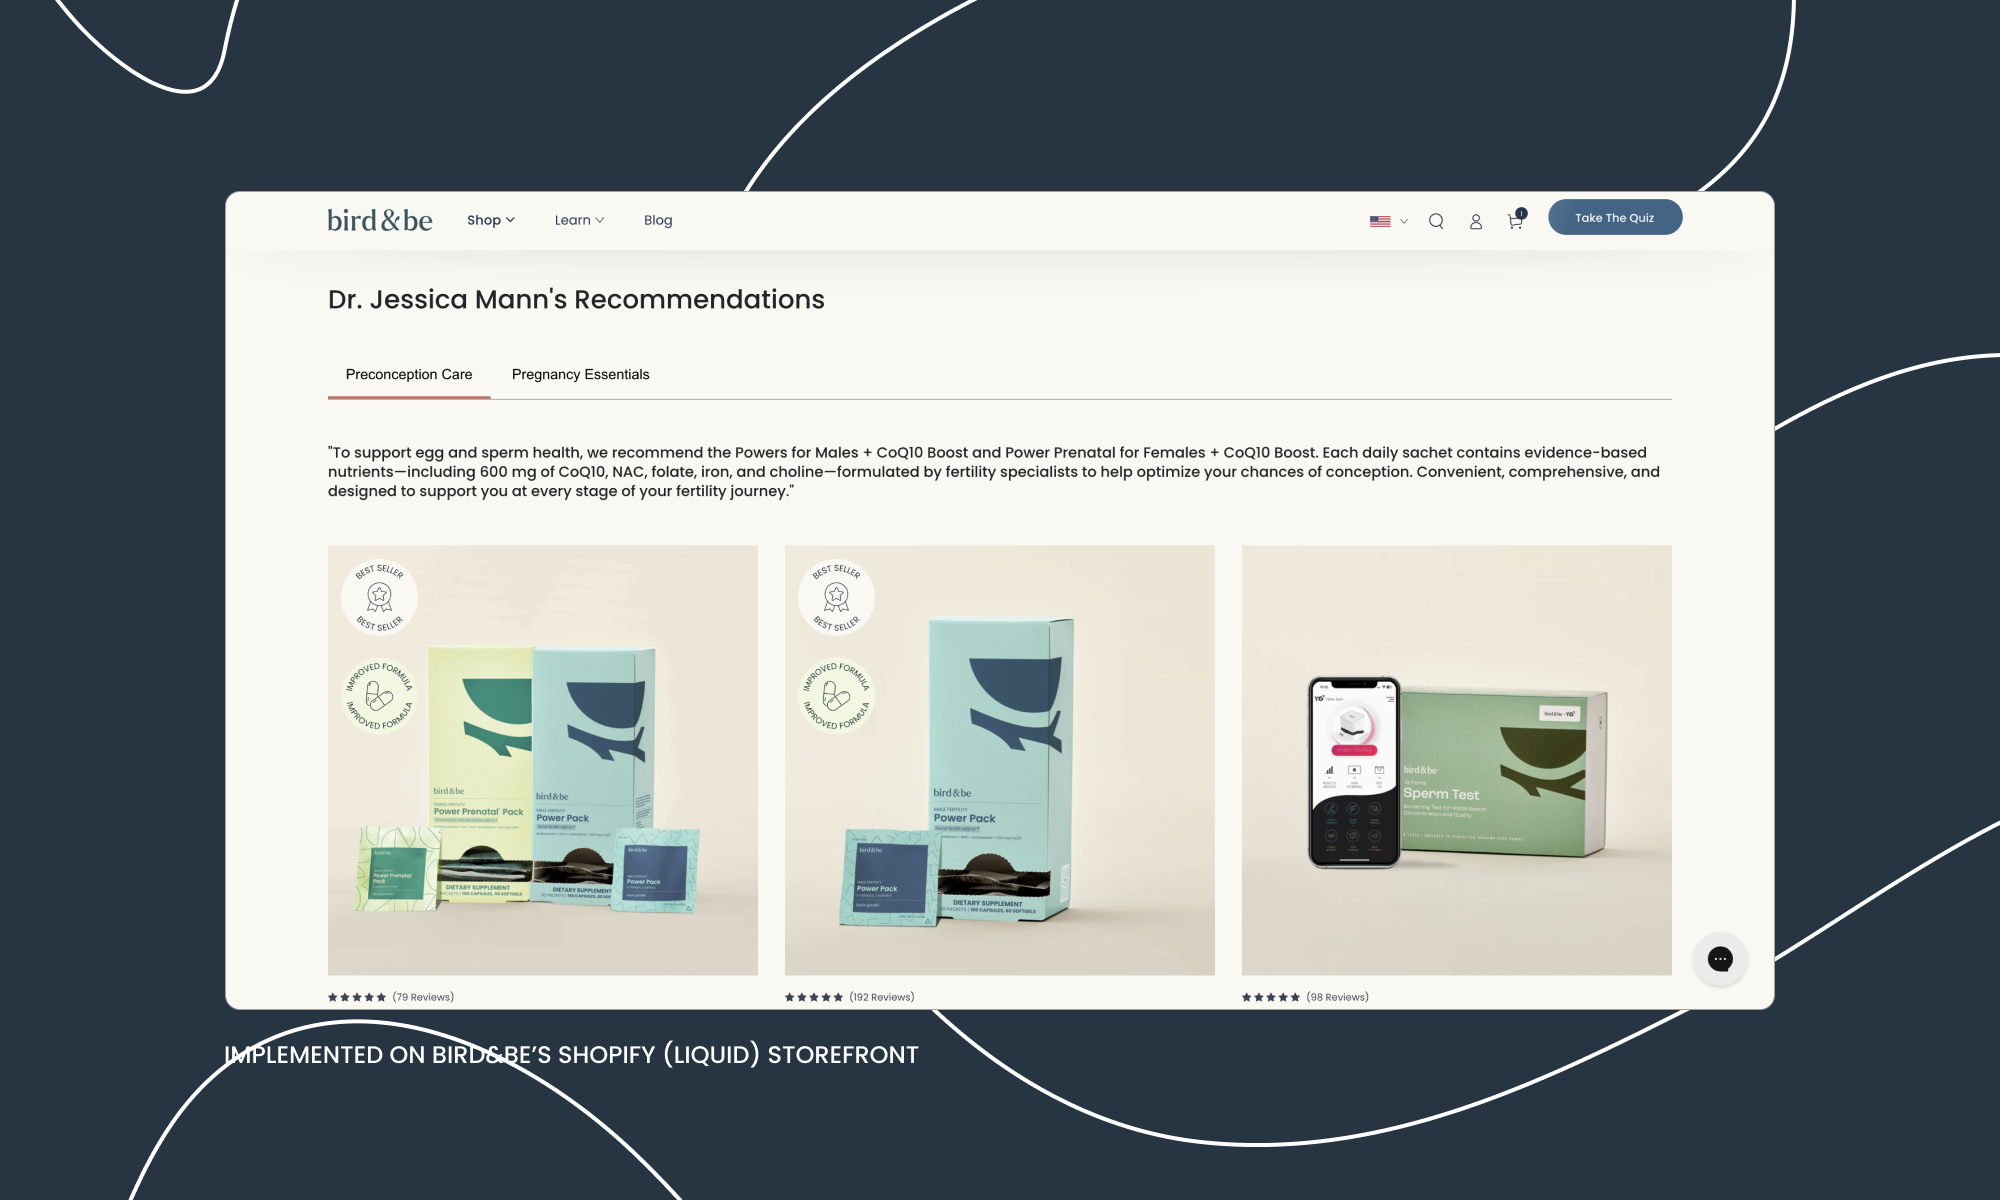
Task: Click Improved Formula badge on Prenatal bundle
Action: point(379,695)
